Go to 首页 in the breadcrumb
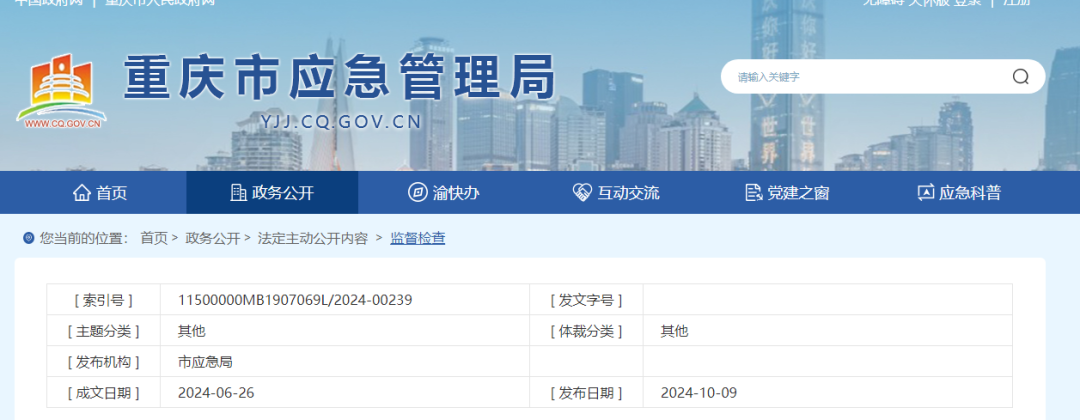This screenshot has width=1080, height=420. 154,238
